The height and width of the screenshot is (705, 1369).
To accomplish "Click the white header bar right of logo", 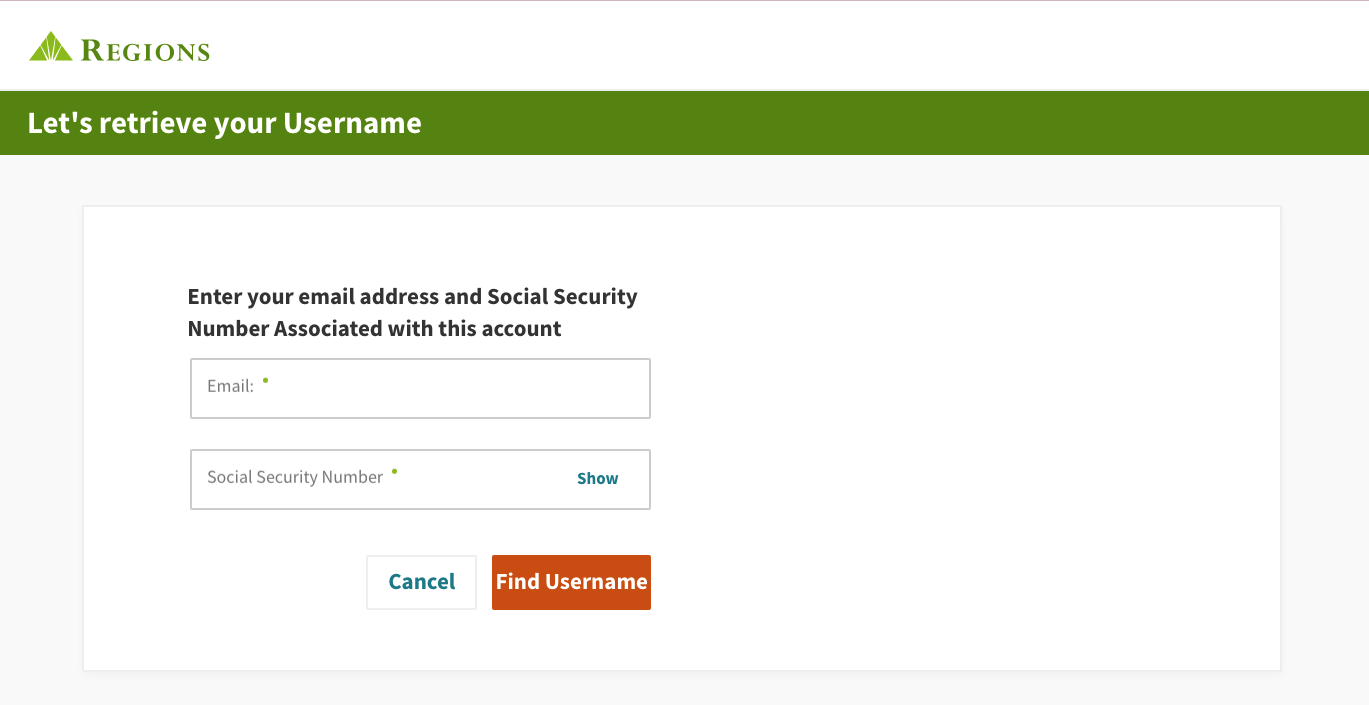I will tap(800, 46).
